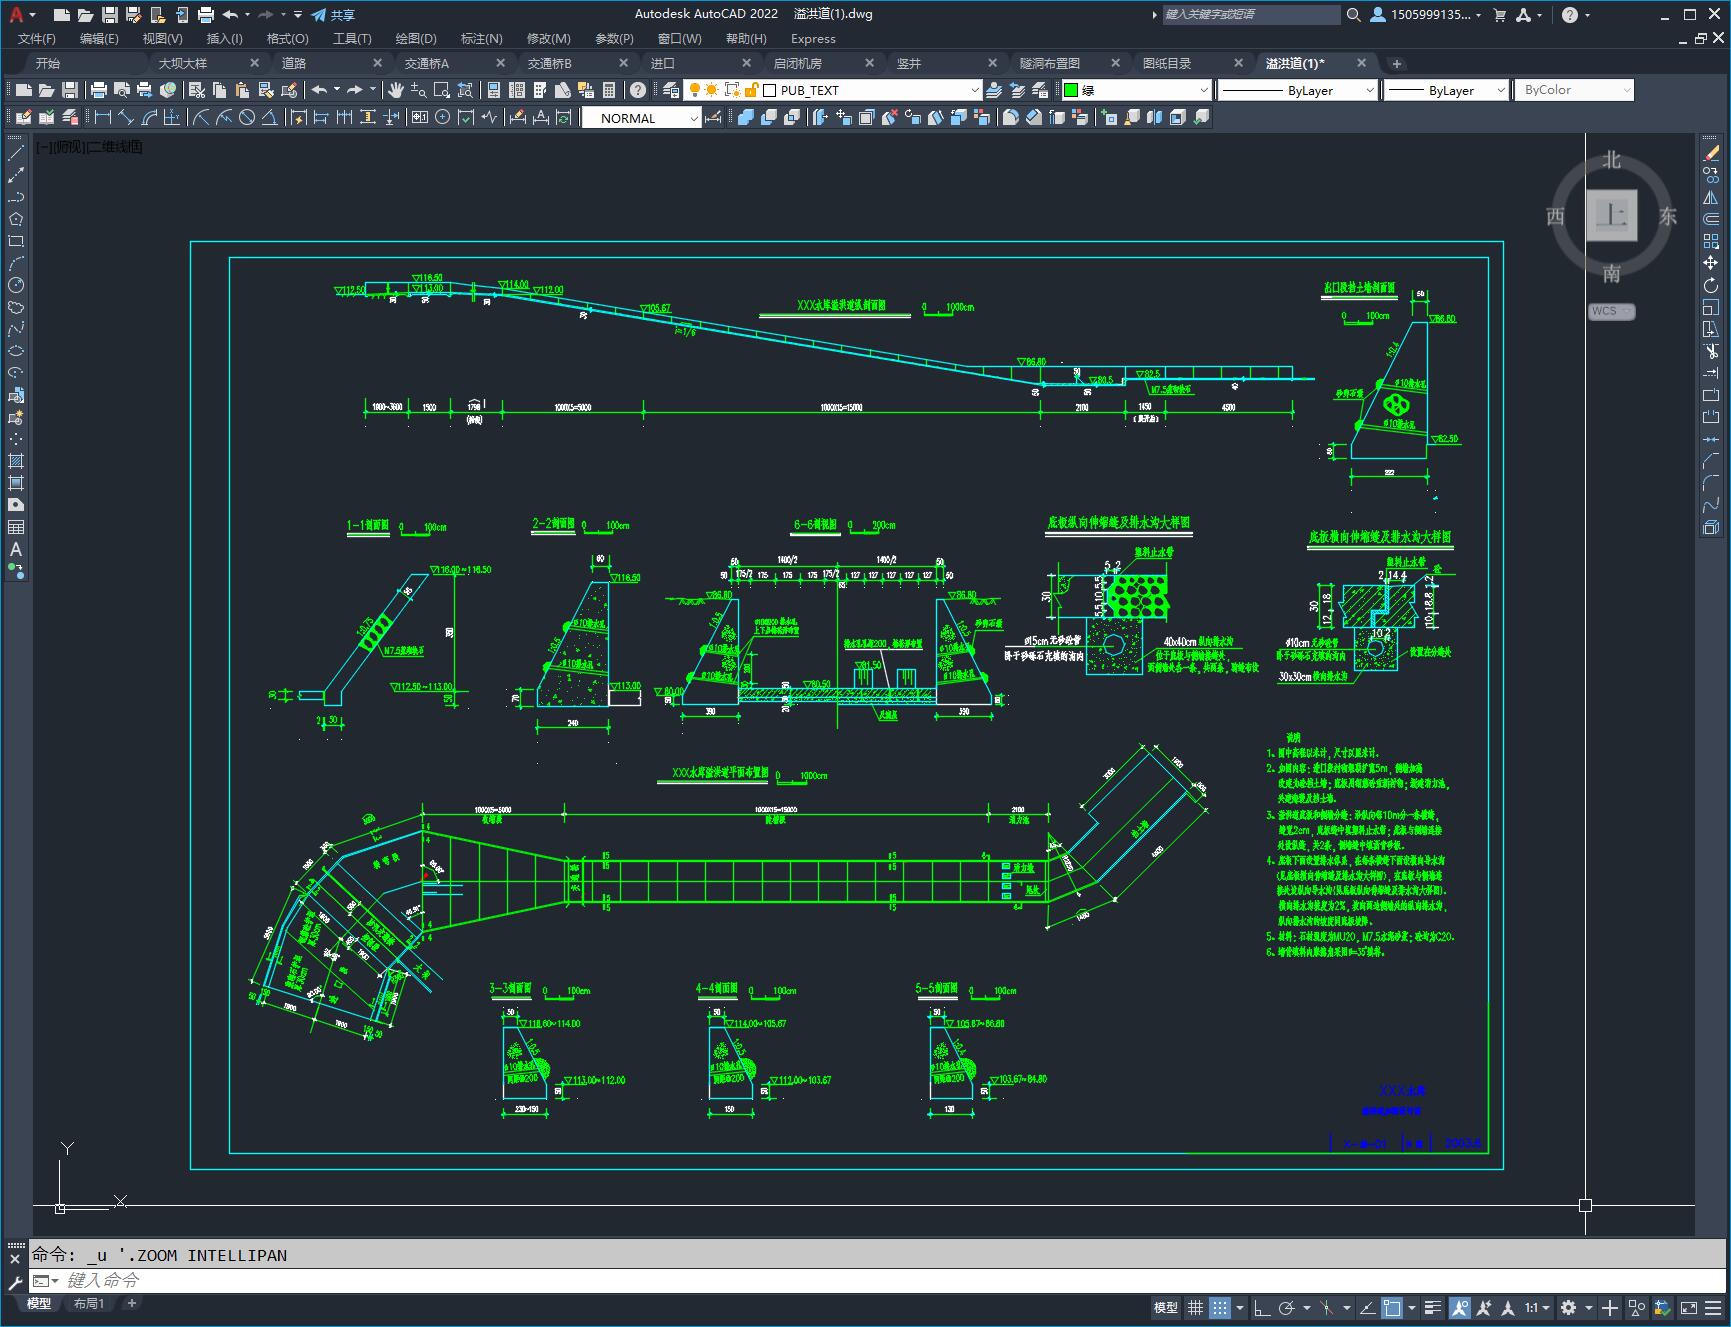Screen dimensions: 1731x1327
Task: Open the 文件(F) menu
Action: [x=37, y=38]
